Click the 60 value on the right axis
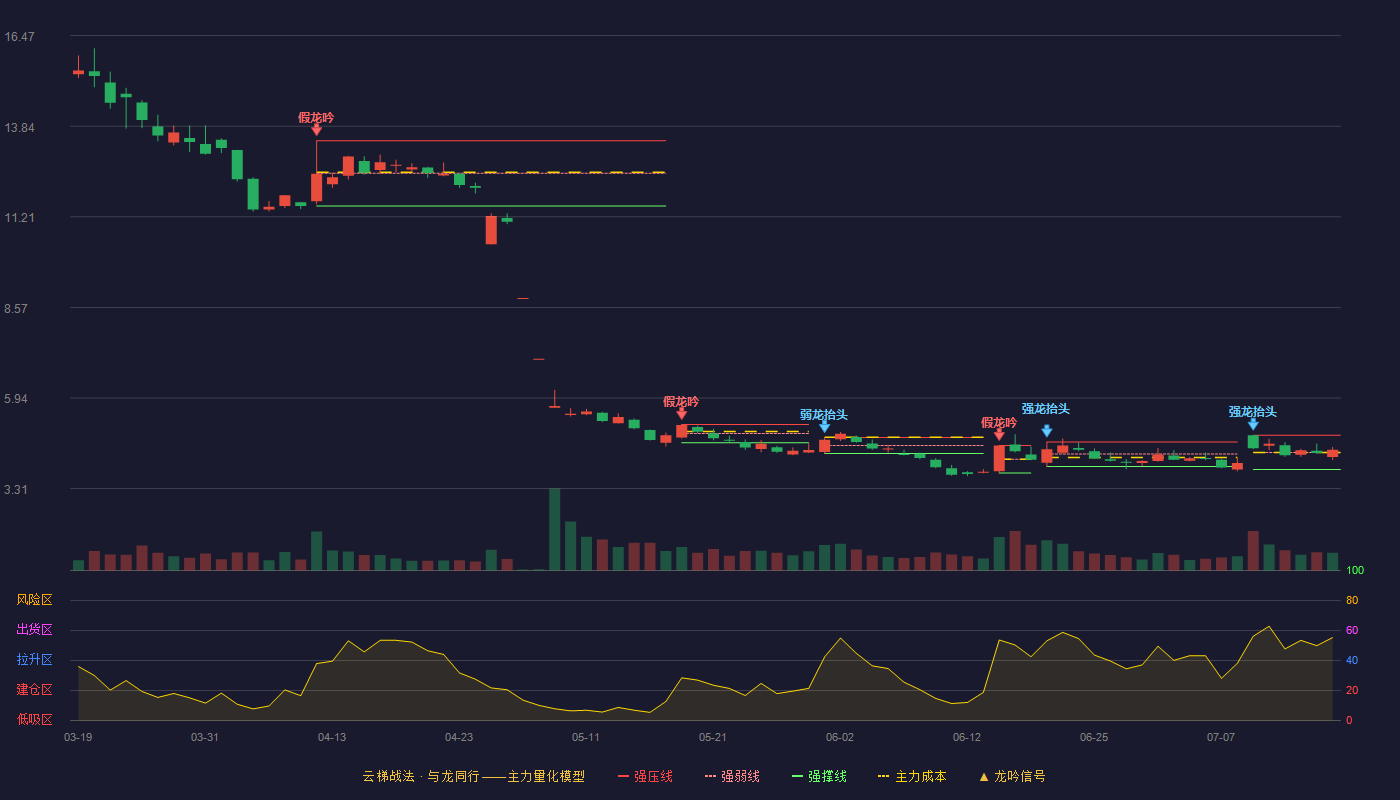 1352,630
